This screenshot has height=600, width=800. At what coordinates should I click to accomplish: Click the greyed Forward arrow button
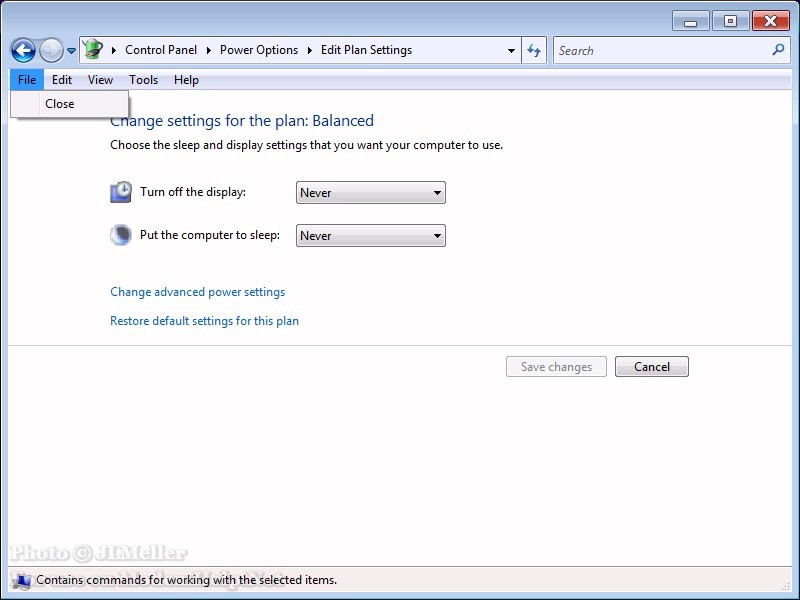[x=51, y=51]
